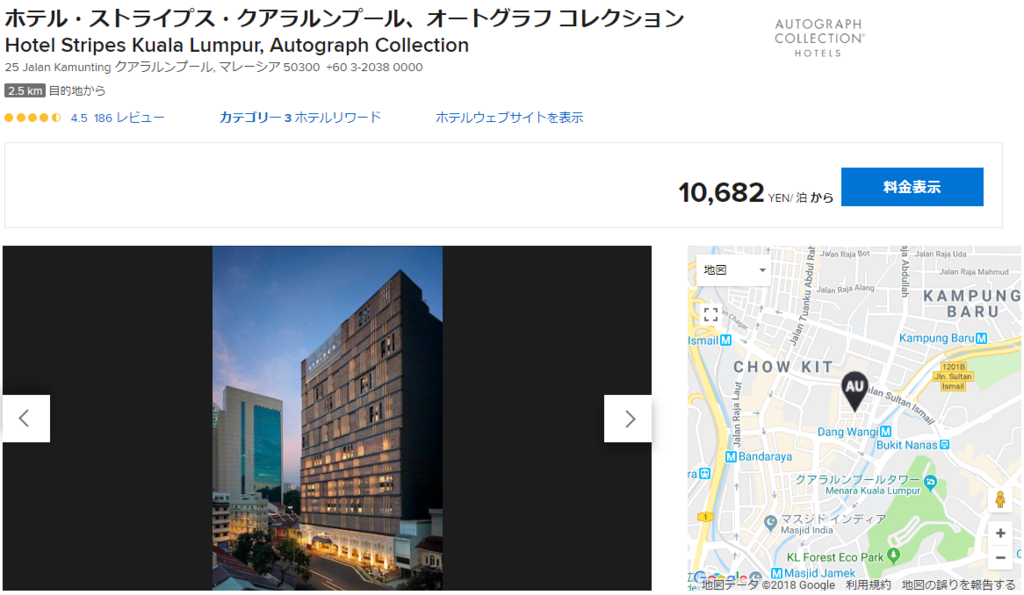Viewport: 1024px width, 595px height.
Task: Click KL Forest Eco Park marker
Action: coord(894,556)
